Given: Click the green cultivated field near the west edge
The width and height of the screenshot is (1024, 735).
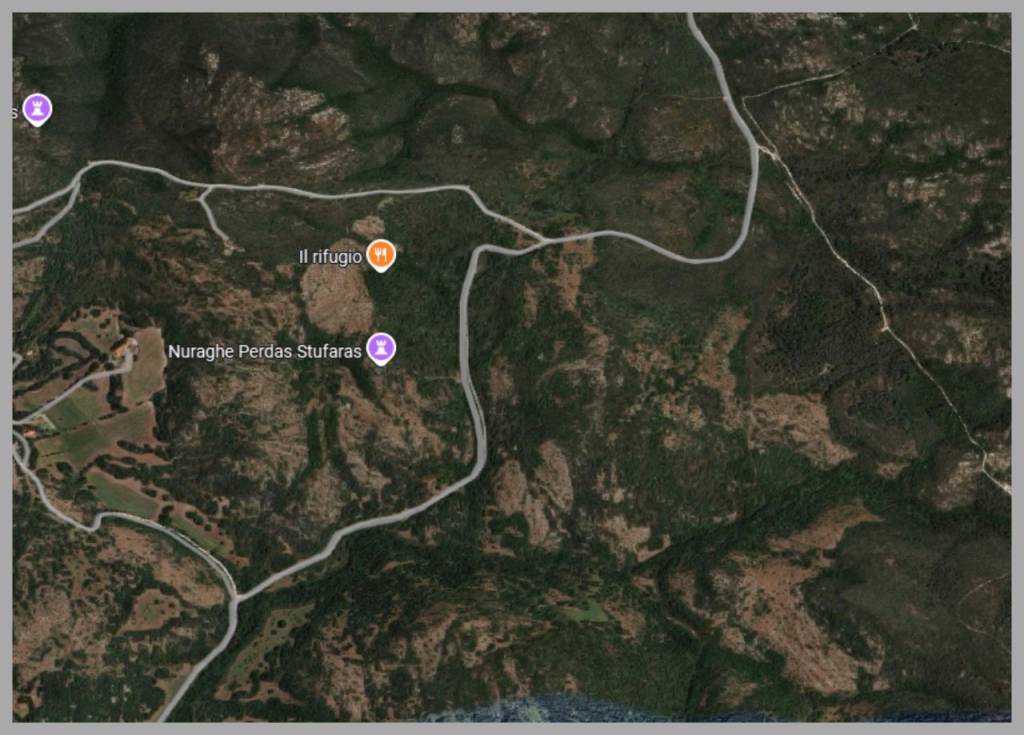Looking at the screenshot, I should coord(78,431).
